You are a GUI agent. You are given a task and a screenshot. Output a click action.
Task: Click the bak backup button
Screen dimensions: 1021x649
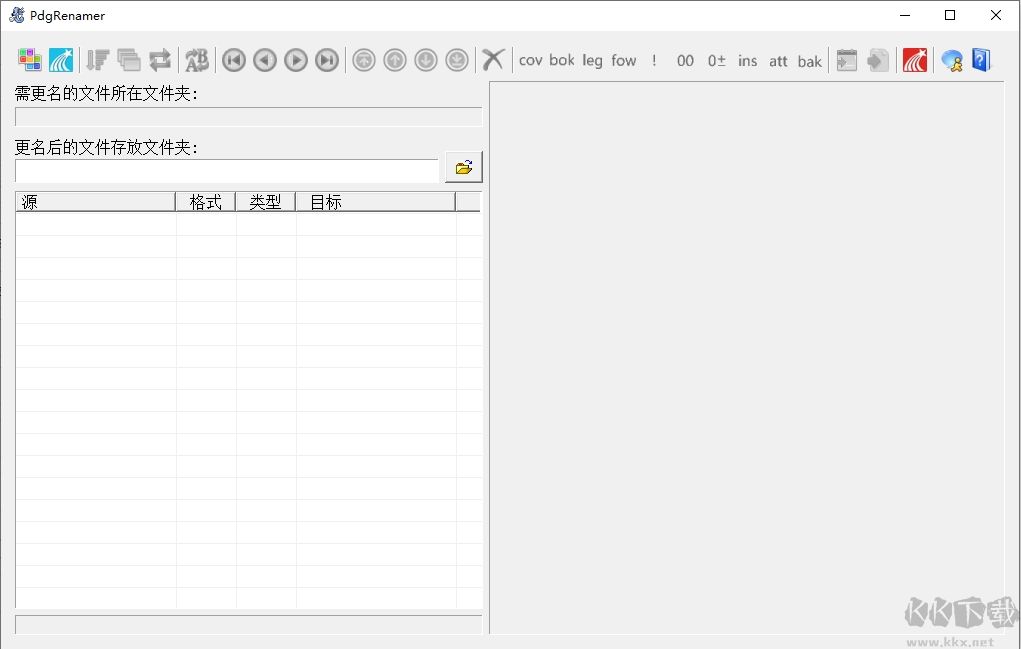coord(809,60)
